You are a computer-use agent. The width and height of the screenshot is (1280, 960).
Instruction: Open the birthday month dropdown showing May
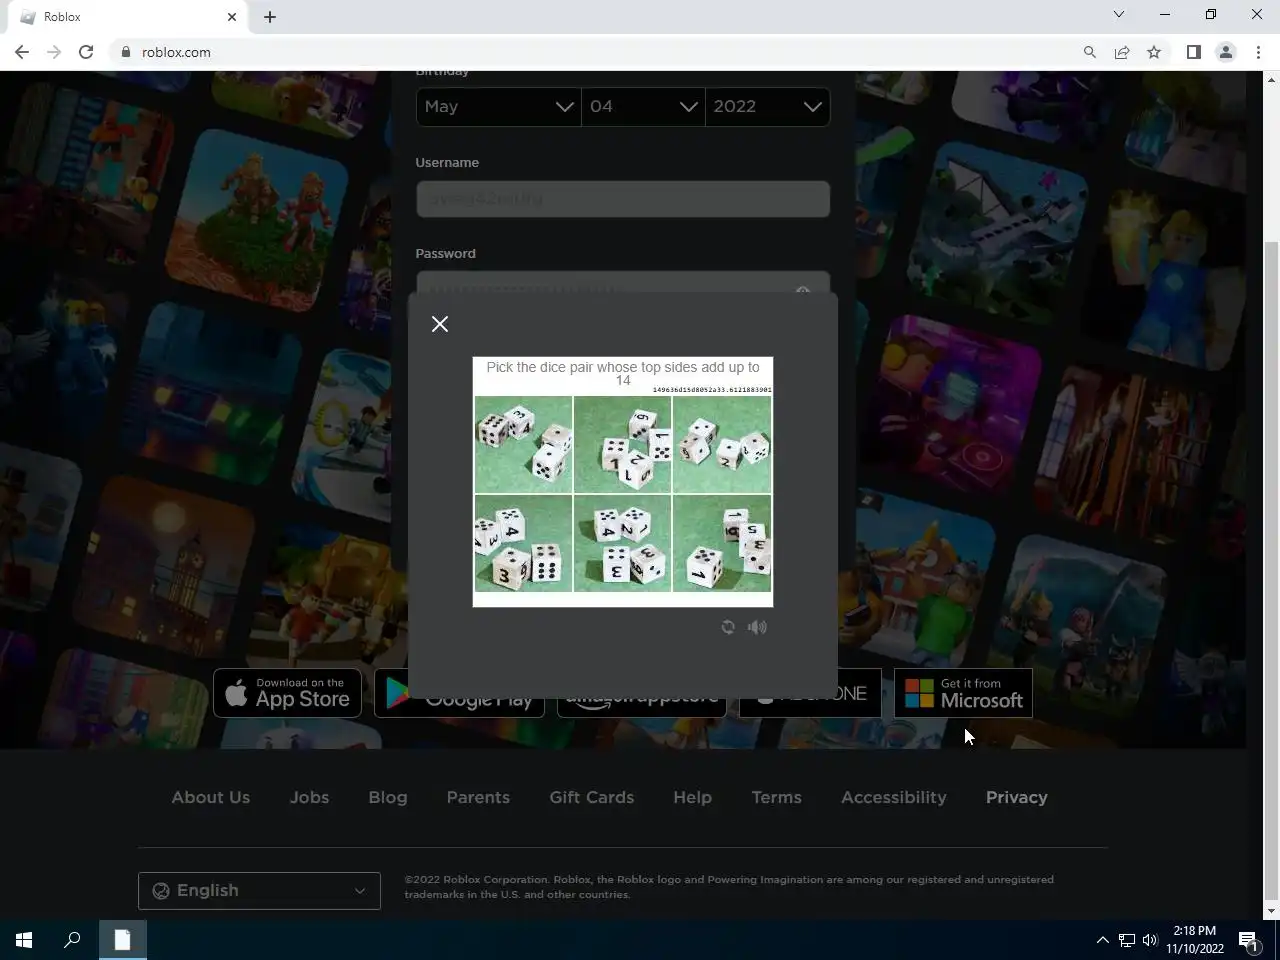click(x=498, y=107)
